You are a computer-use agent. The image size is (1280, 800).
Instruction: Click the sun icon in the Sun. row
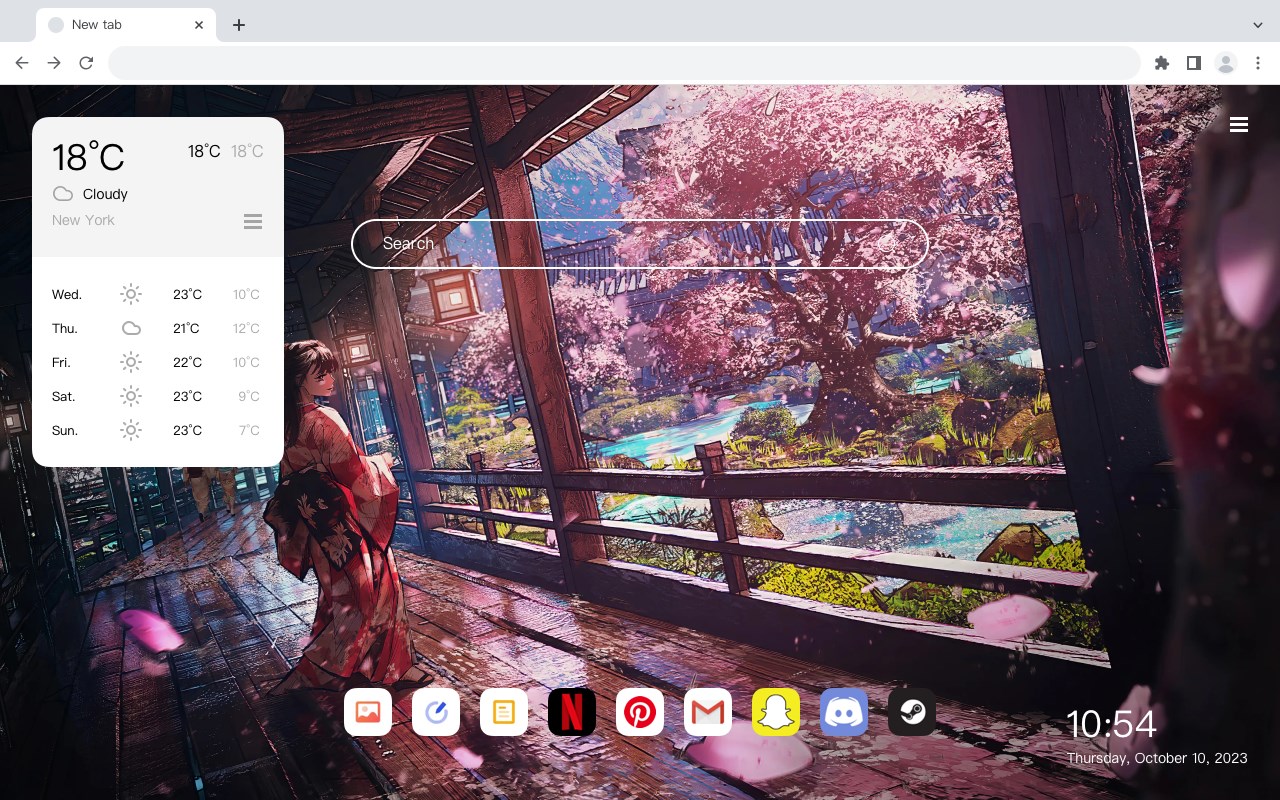(x=131, y=430)
